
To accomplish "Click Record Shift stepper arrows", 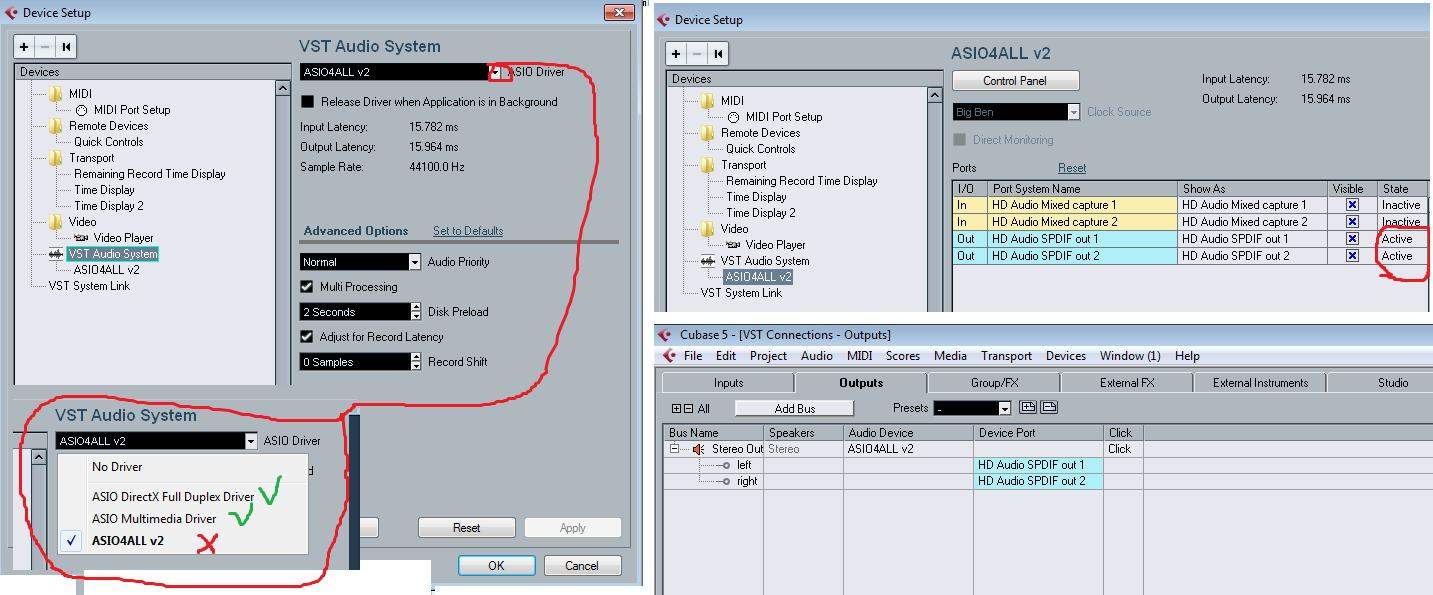I will point(415,362).
